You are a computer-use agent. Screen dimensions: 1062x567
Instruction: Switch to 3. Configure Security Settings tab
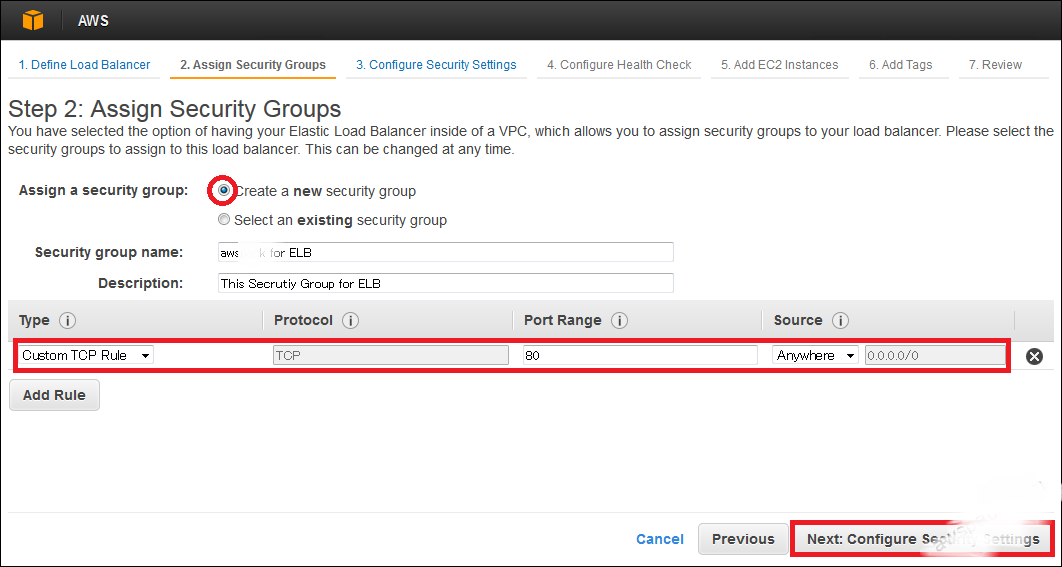coord(436,65)
